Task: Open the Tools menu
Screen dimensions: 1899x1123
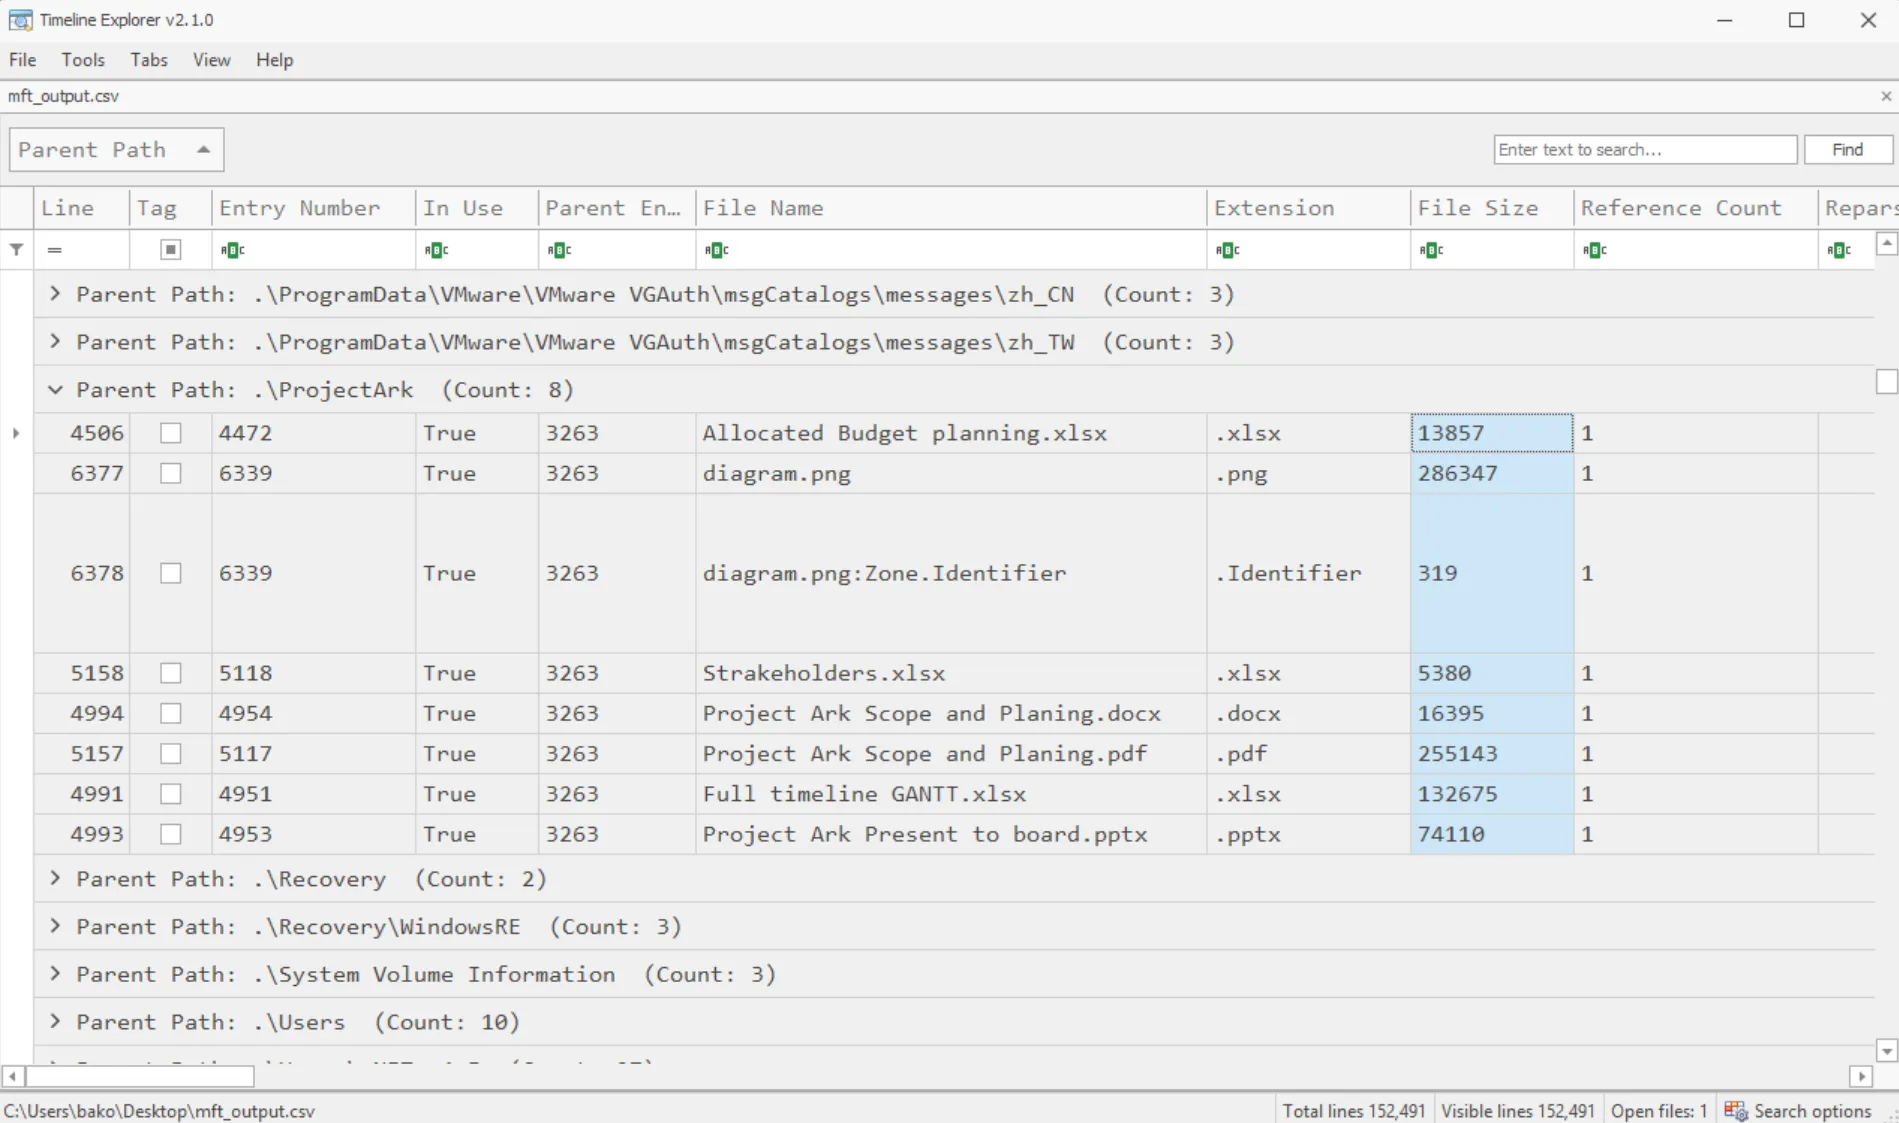Action: pos(83,60)
